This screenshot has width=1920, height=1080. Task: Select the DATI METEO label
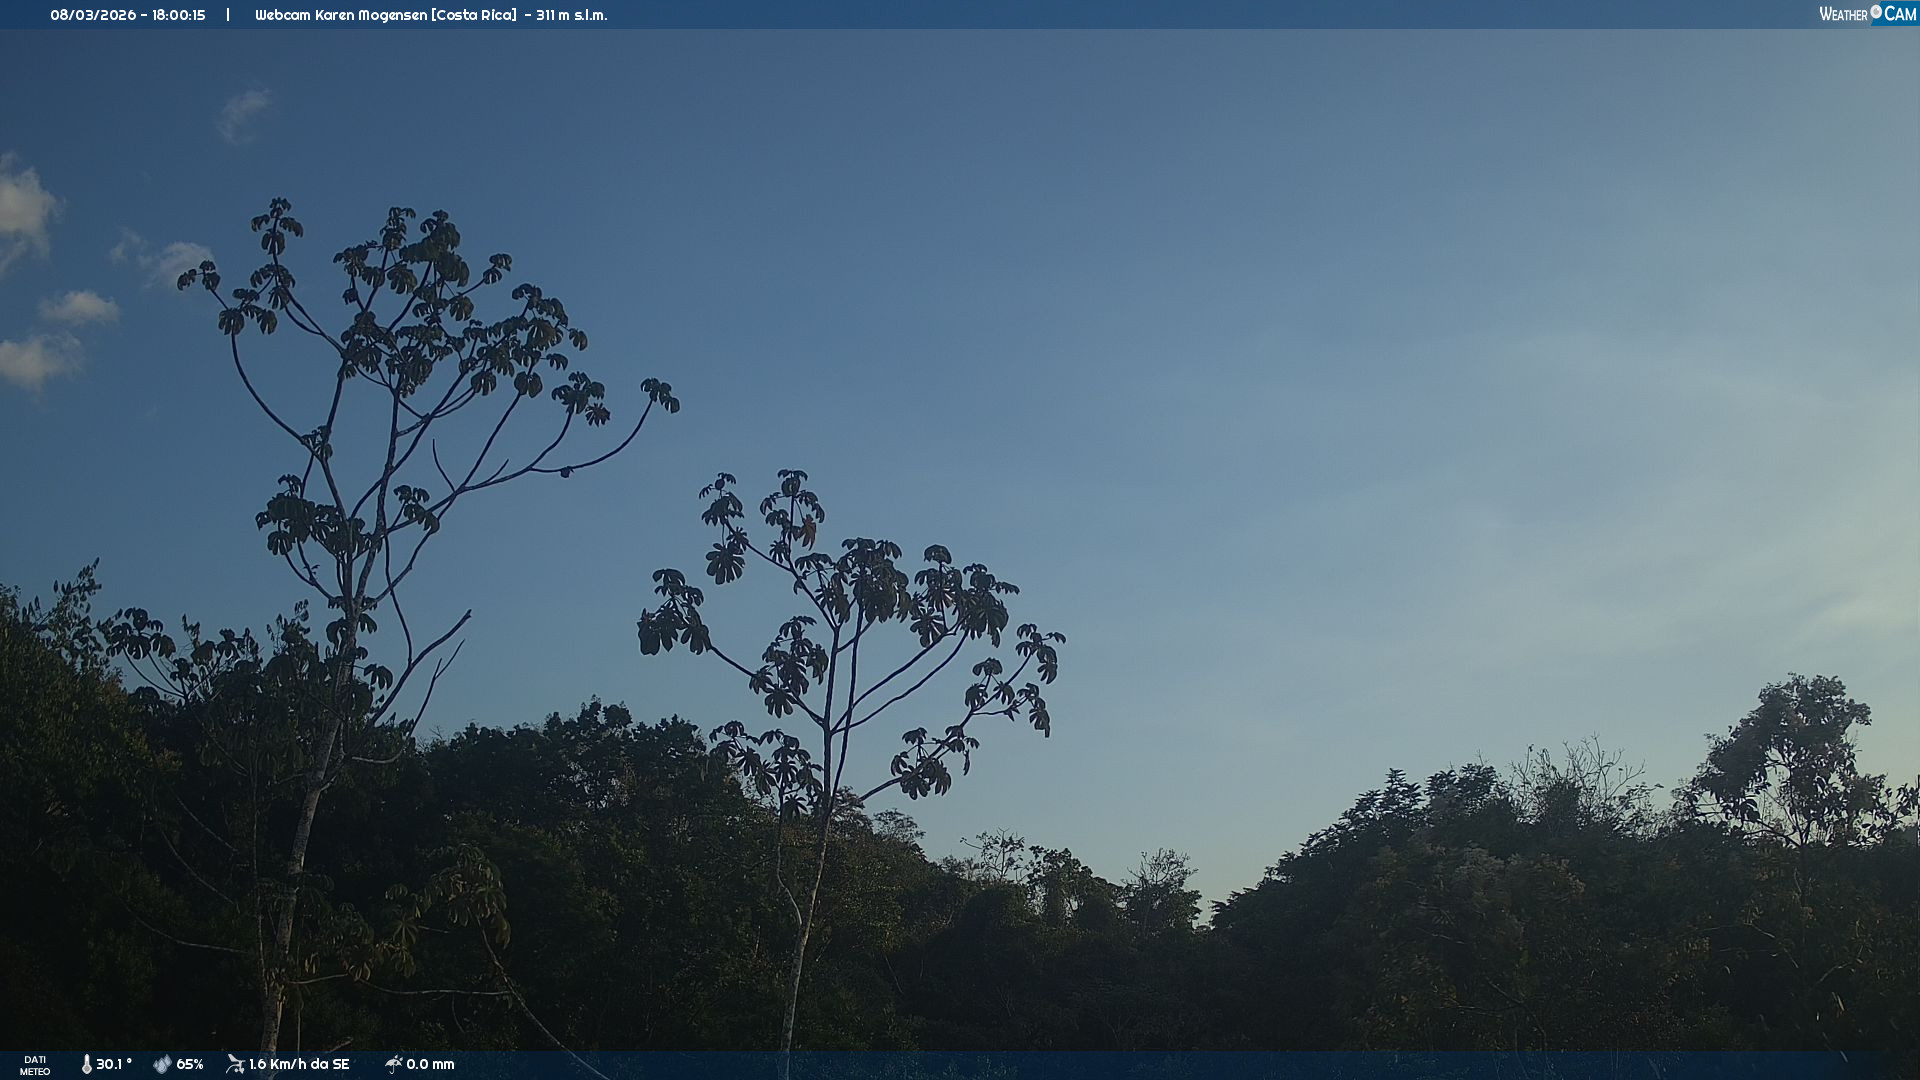point(35,1065)
